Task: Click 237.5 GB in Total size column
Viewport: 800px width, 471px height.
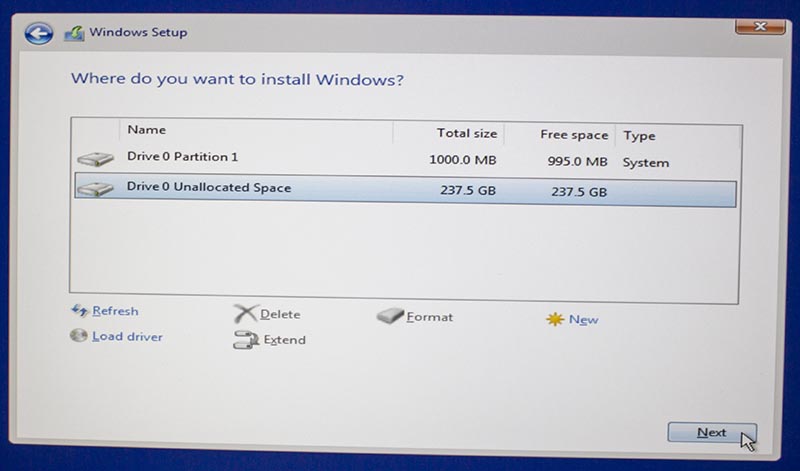Action: tap(468, 190)
